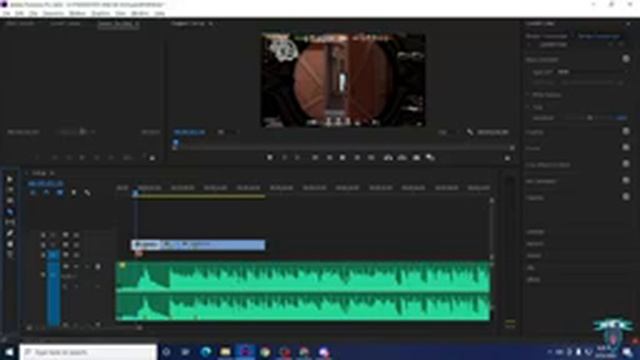Click Mark Out in Program monitor
The width and height of the screenshot is (640, 360).
pos(298,158)
